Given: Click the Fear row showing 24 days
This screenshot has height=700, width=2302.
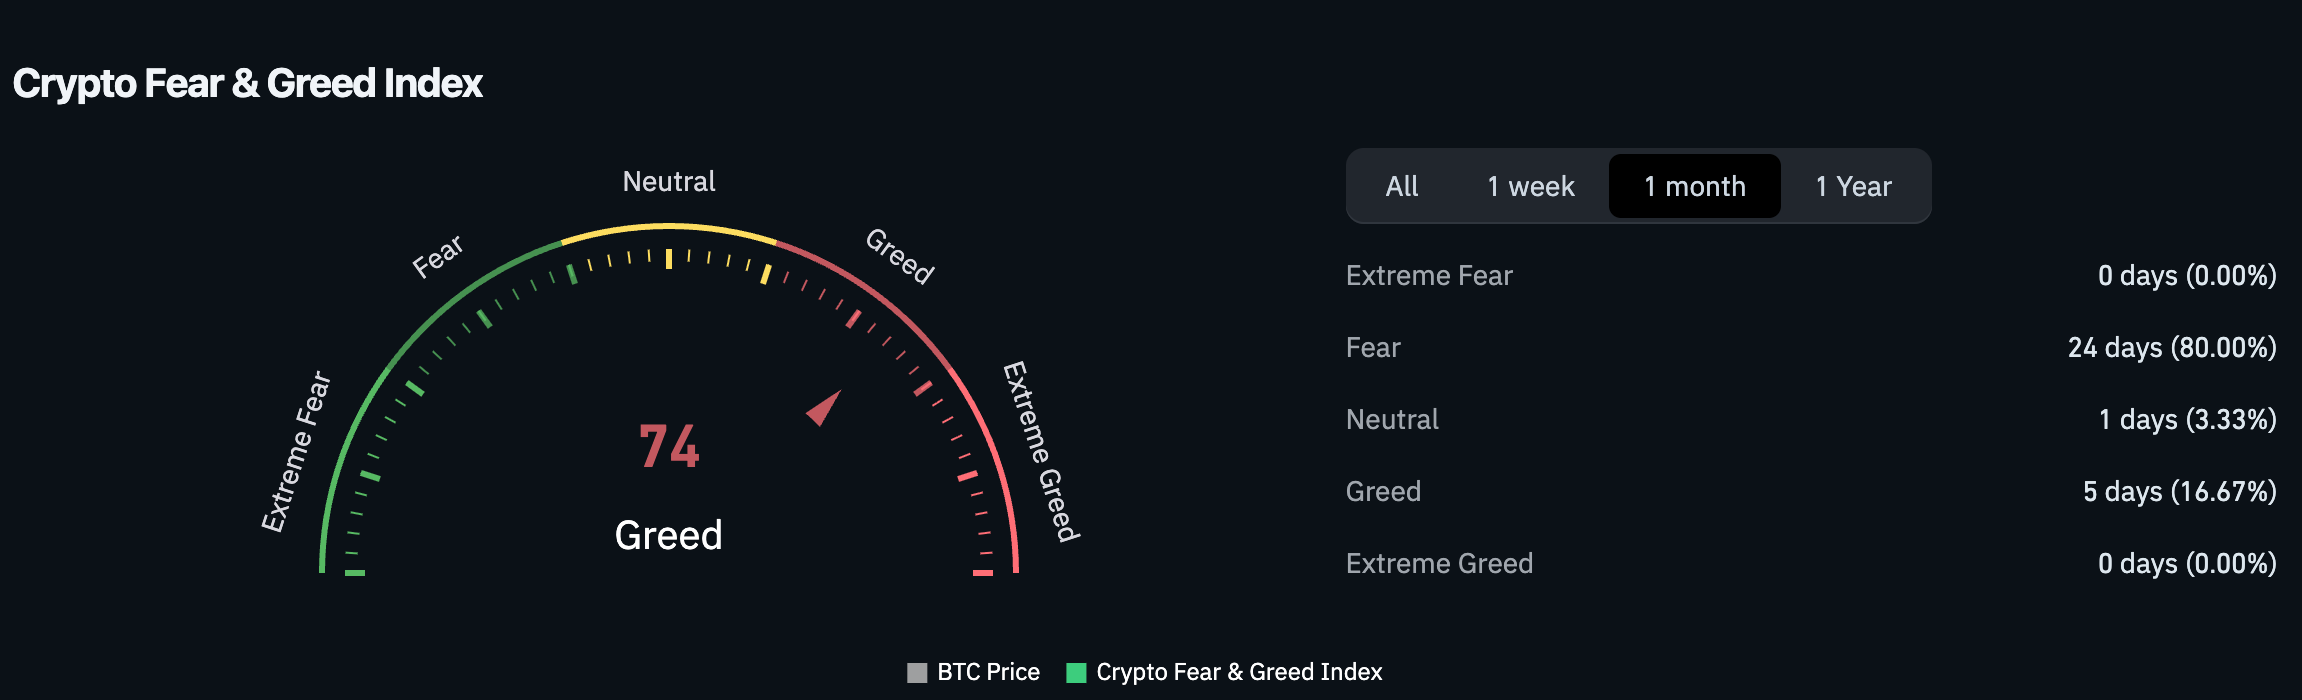Looking at the screenshot, I should 1811,347.
